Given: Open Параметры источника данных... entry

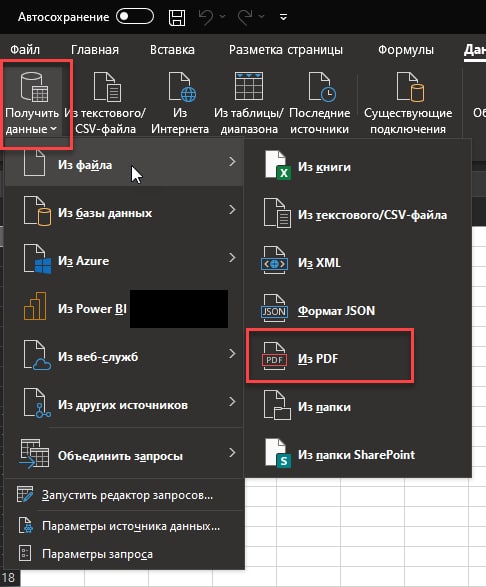Looking at the screenshot, I should [x=124, y=526].
